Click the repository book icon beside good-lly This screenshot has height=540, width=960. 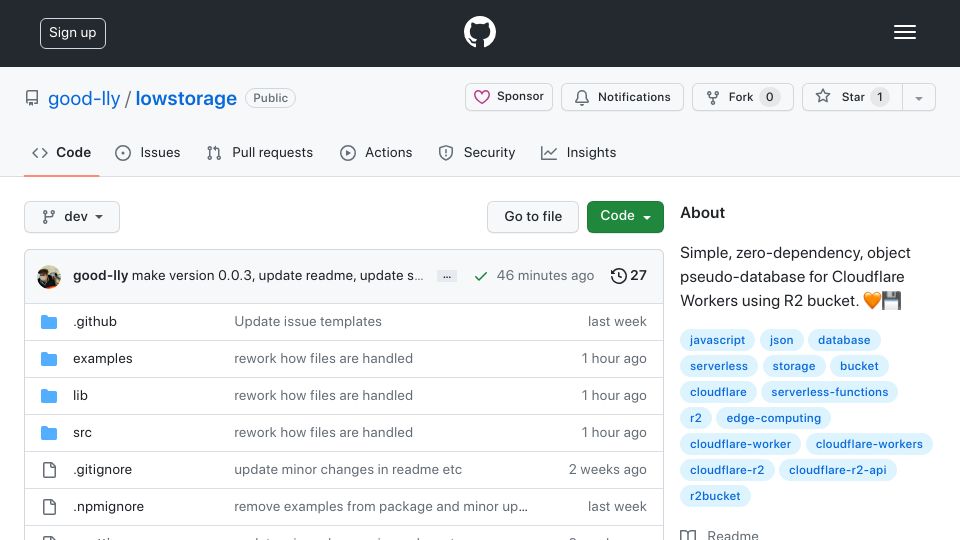(x=32, y=98)
